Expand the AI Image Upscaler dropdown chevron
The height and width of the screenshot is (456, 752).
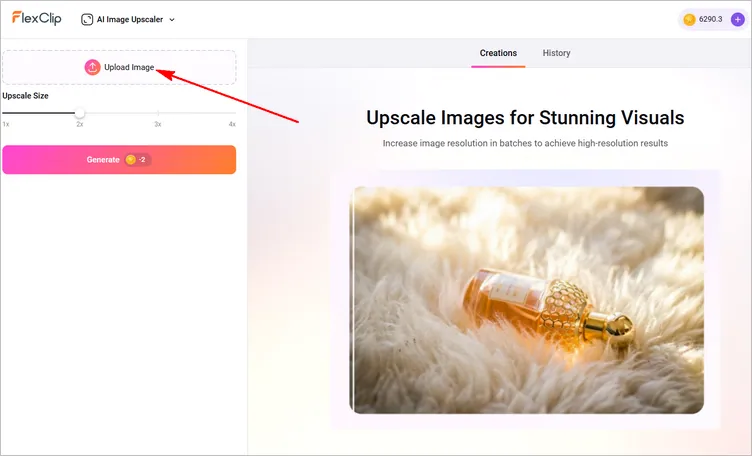(x=172, y=20)
